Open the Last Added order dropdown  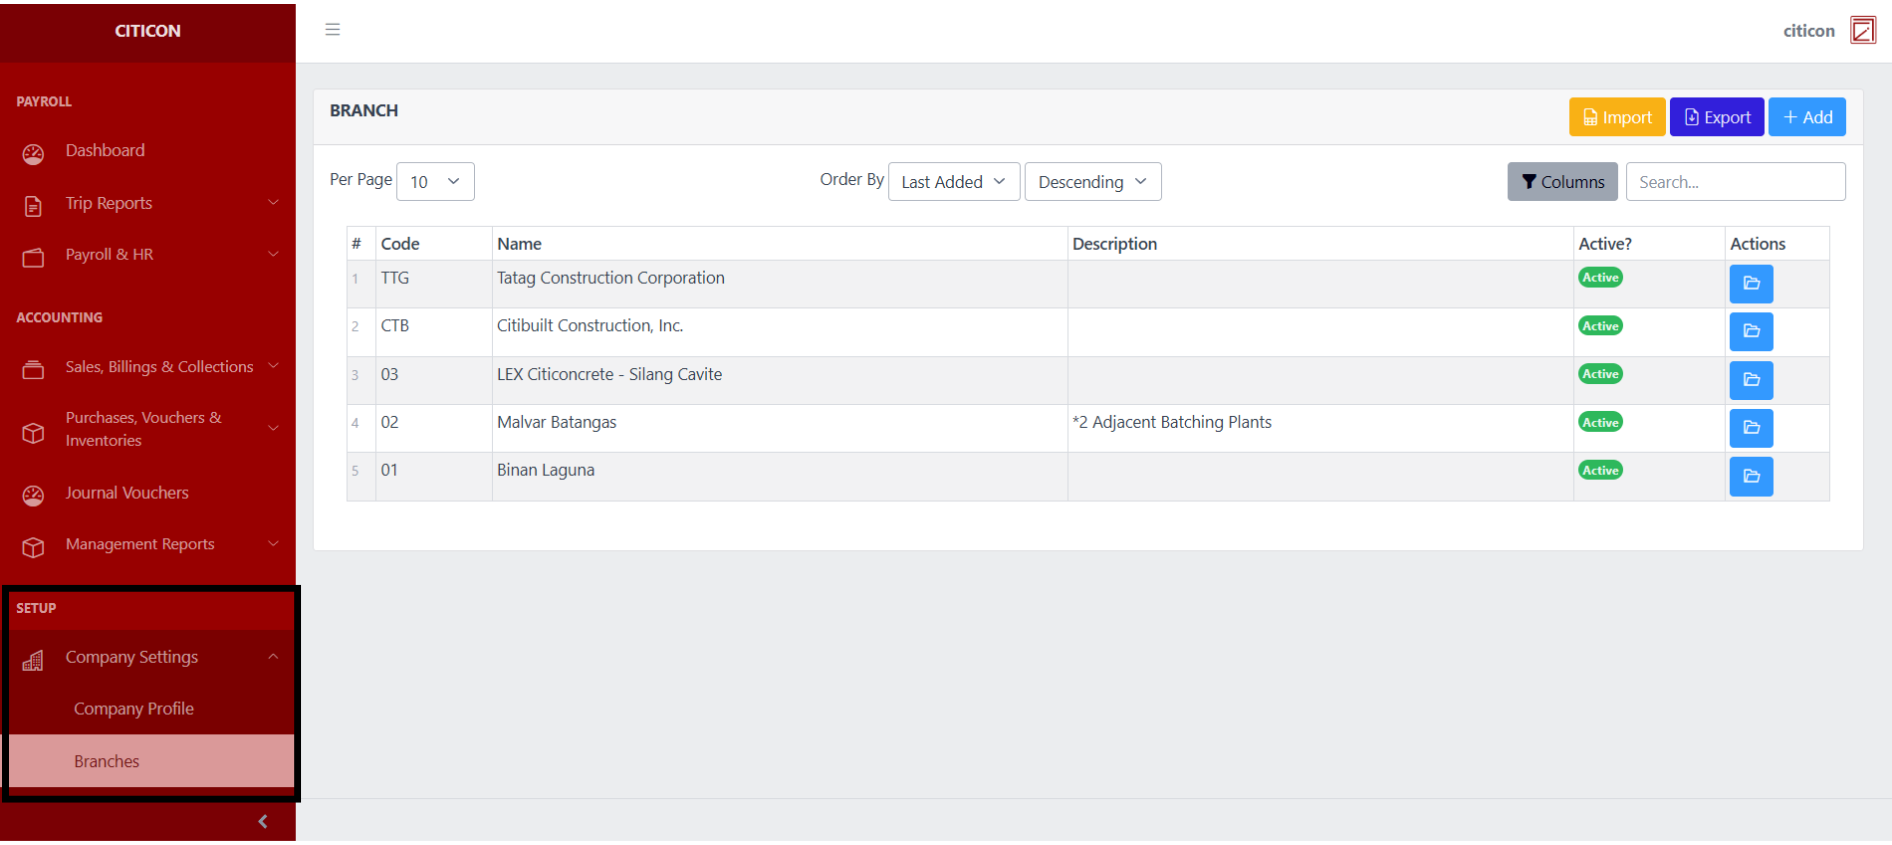[x=953, y=182]
